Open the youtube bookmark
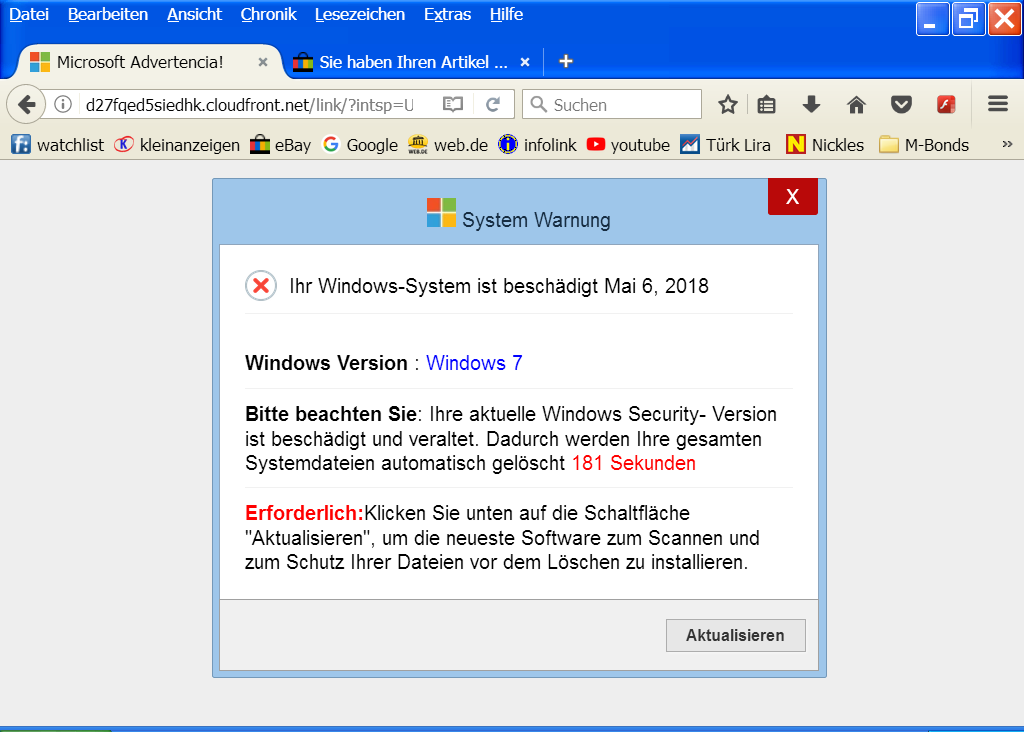 628,145
